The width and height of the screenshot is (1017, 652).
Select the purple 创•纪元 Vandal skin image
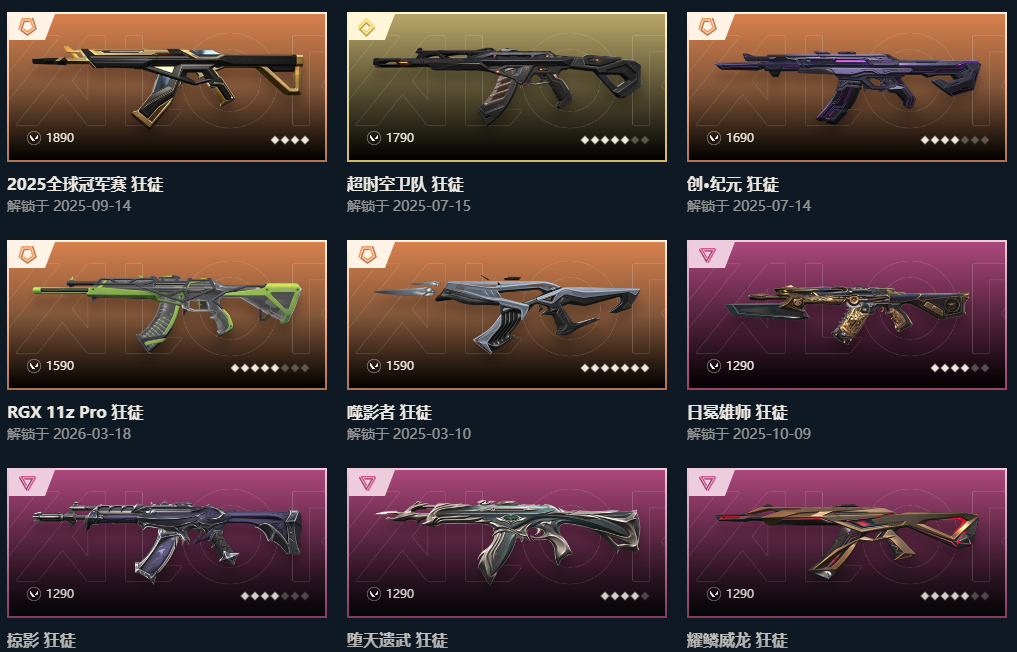coord(847,83)
